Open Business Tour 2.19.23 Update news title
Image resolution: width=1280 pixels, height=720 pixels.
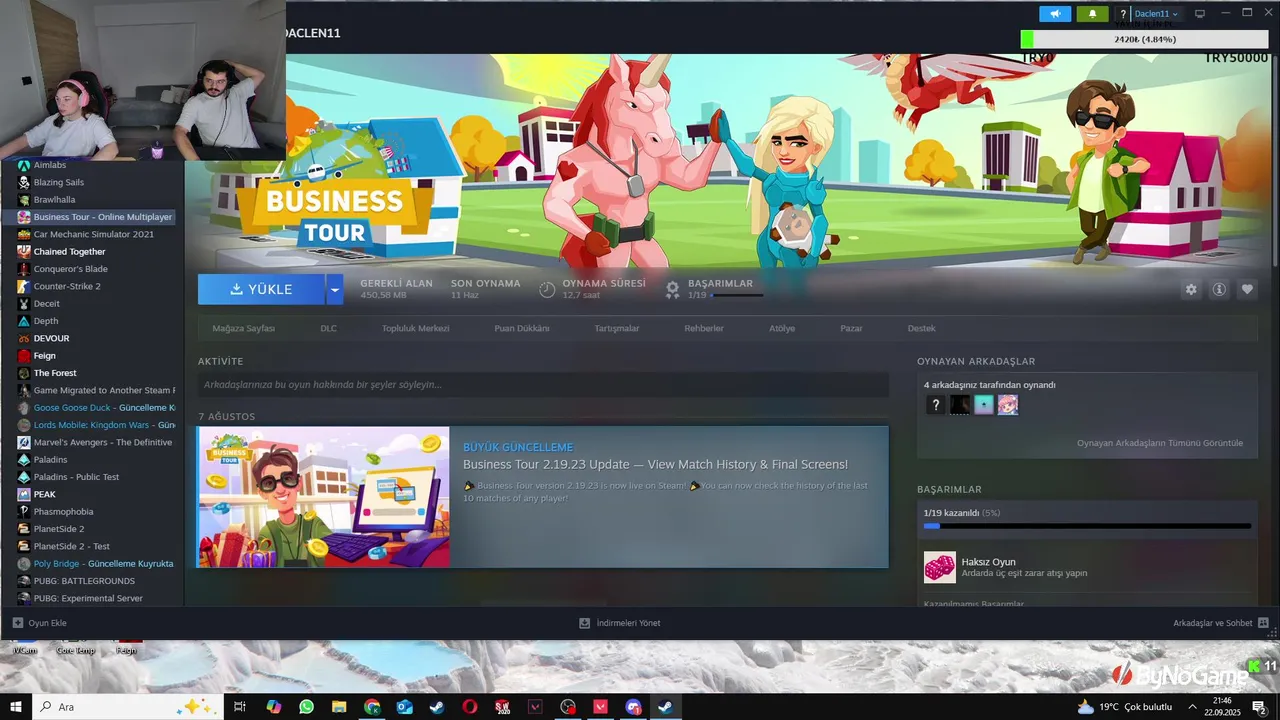click(655, 464)
